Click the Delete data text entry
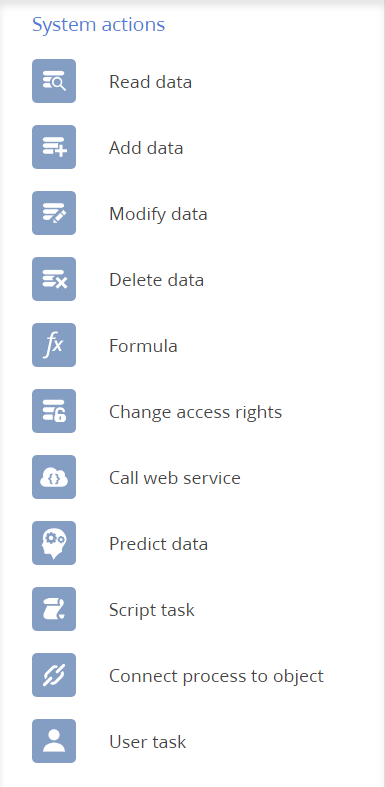Screen dimensions: 385x787 tap(157, 280)
